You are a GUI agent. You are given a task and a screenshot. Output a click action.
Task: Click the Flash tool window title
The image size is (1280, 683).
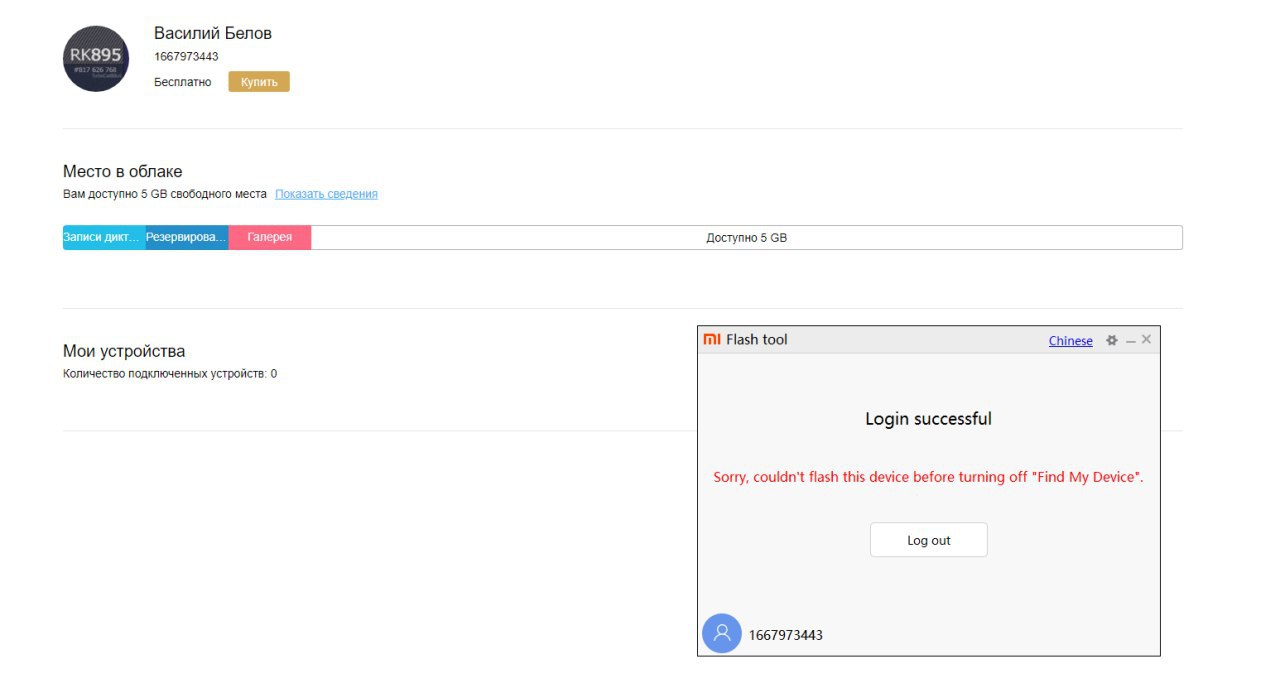tap(757, 340)
